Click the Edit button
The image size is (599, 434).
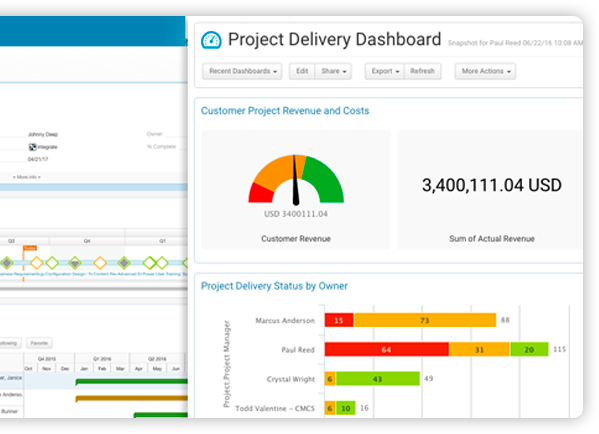pos(302,71)
